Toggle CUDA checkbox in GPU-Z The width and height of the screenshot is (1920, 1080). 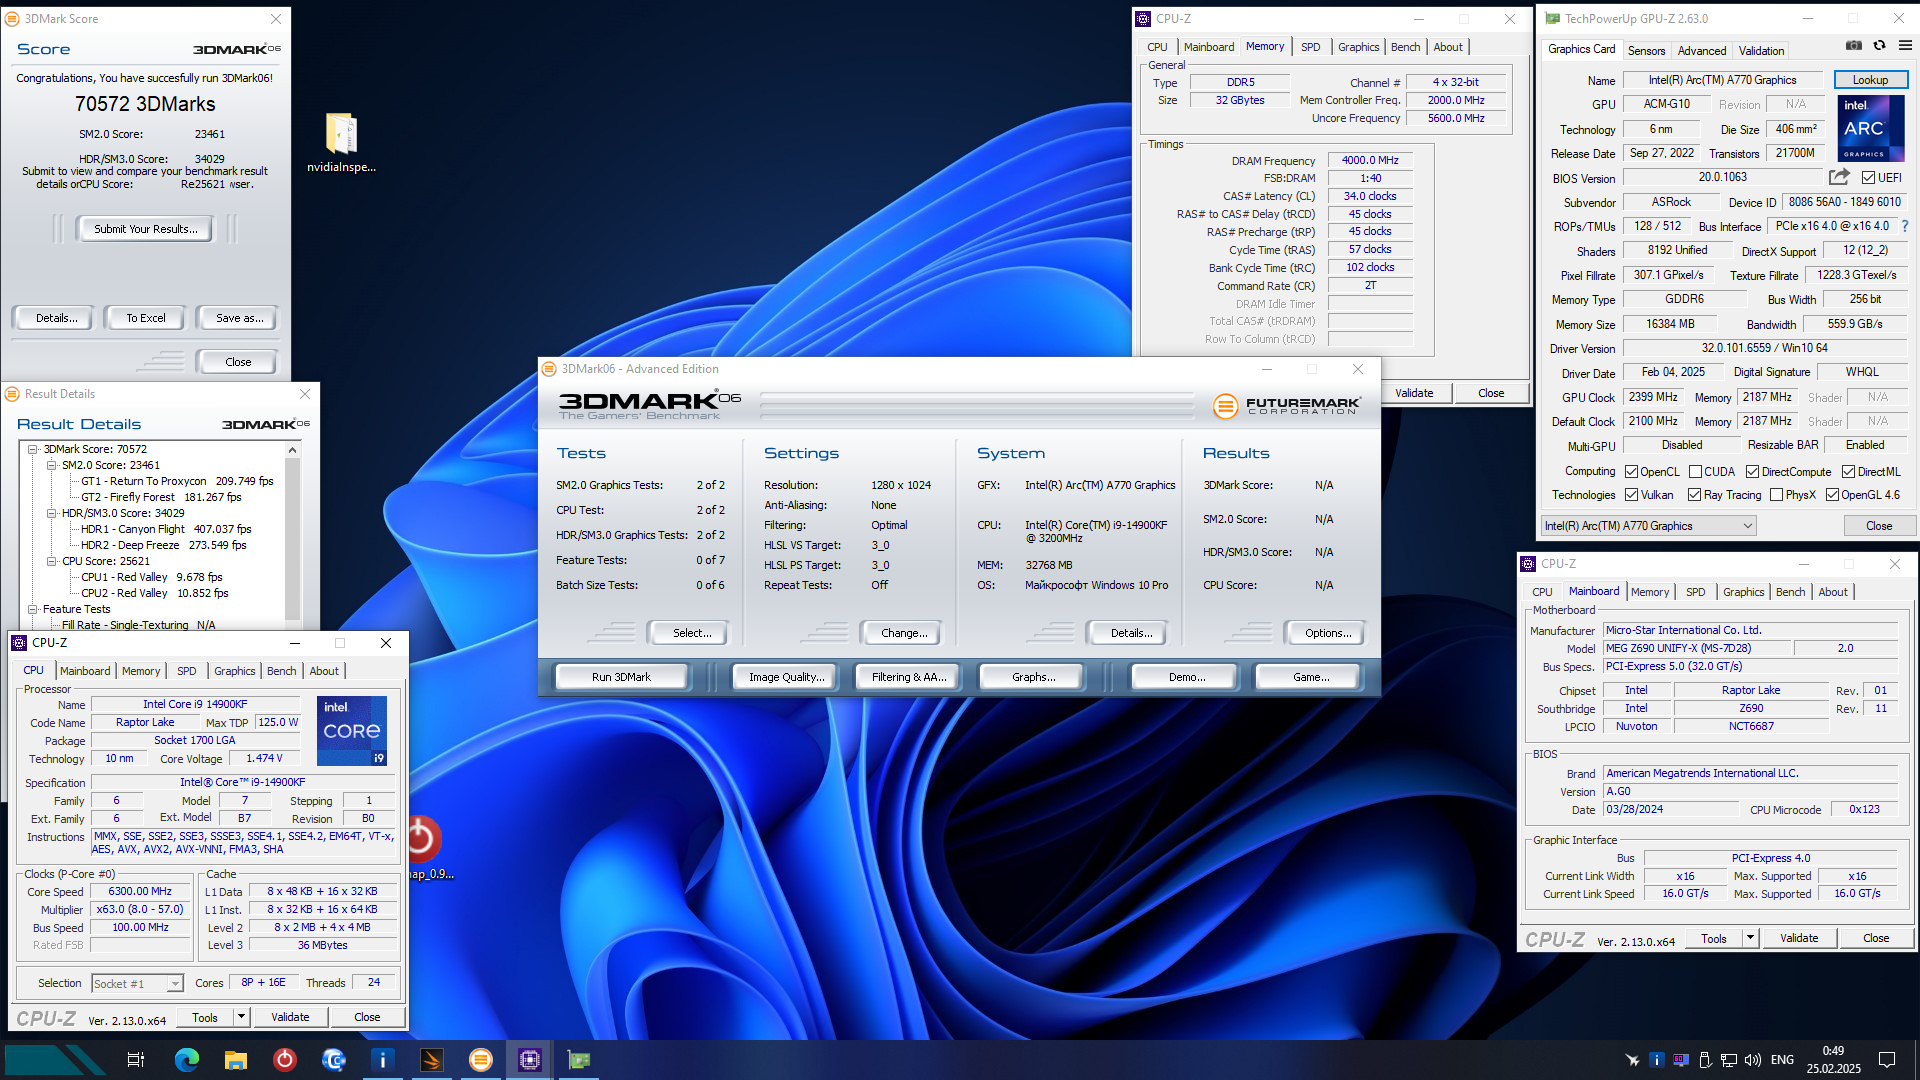tap(1695, 472)
